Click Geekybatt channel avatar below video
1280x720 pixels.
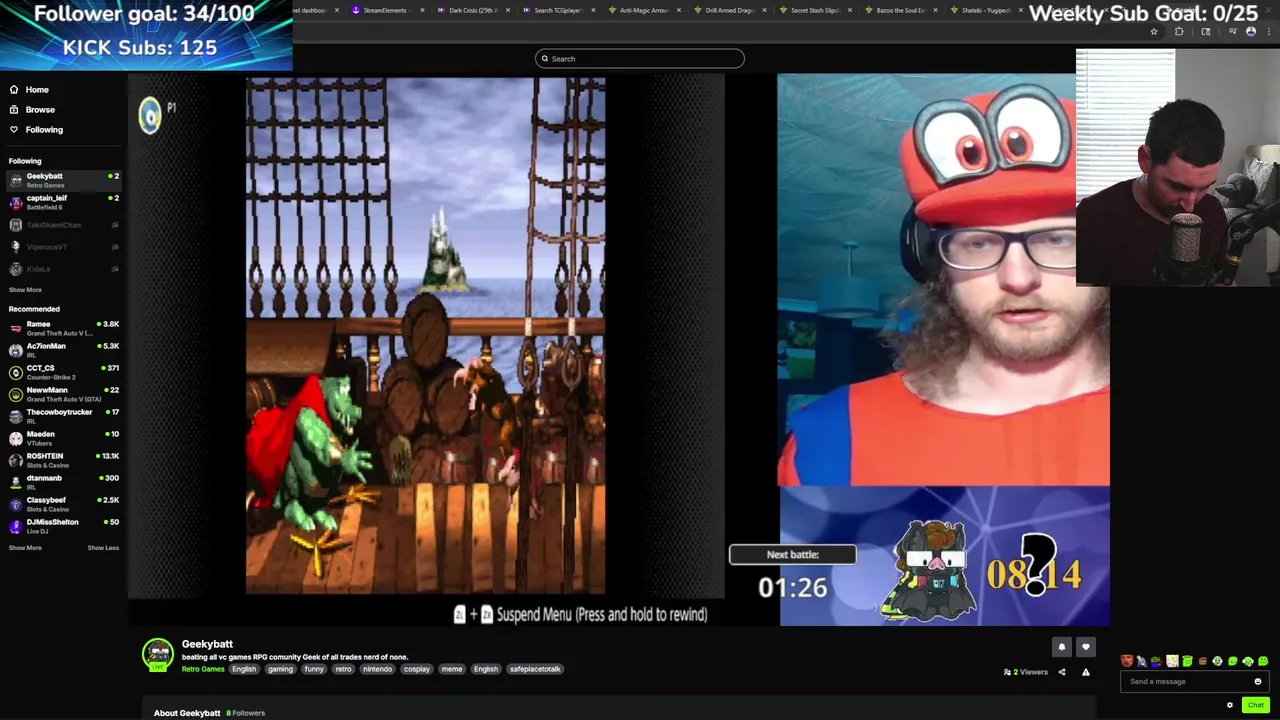tap(158, 655)
